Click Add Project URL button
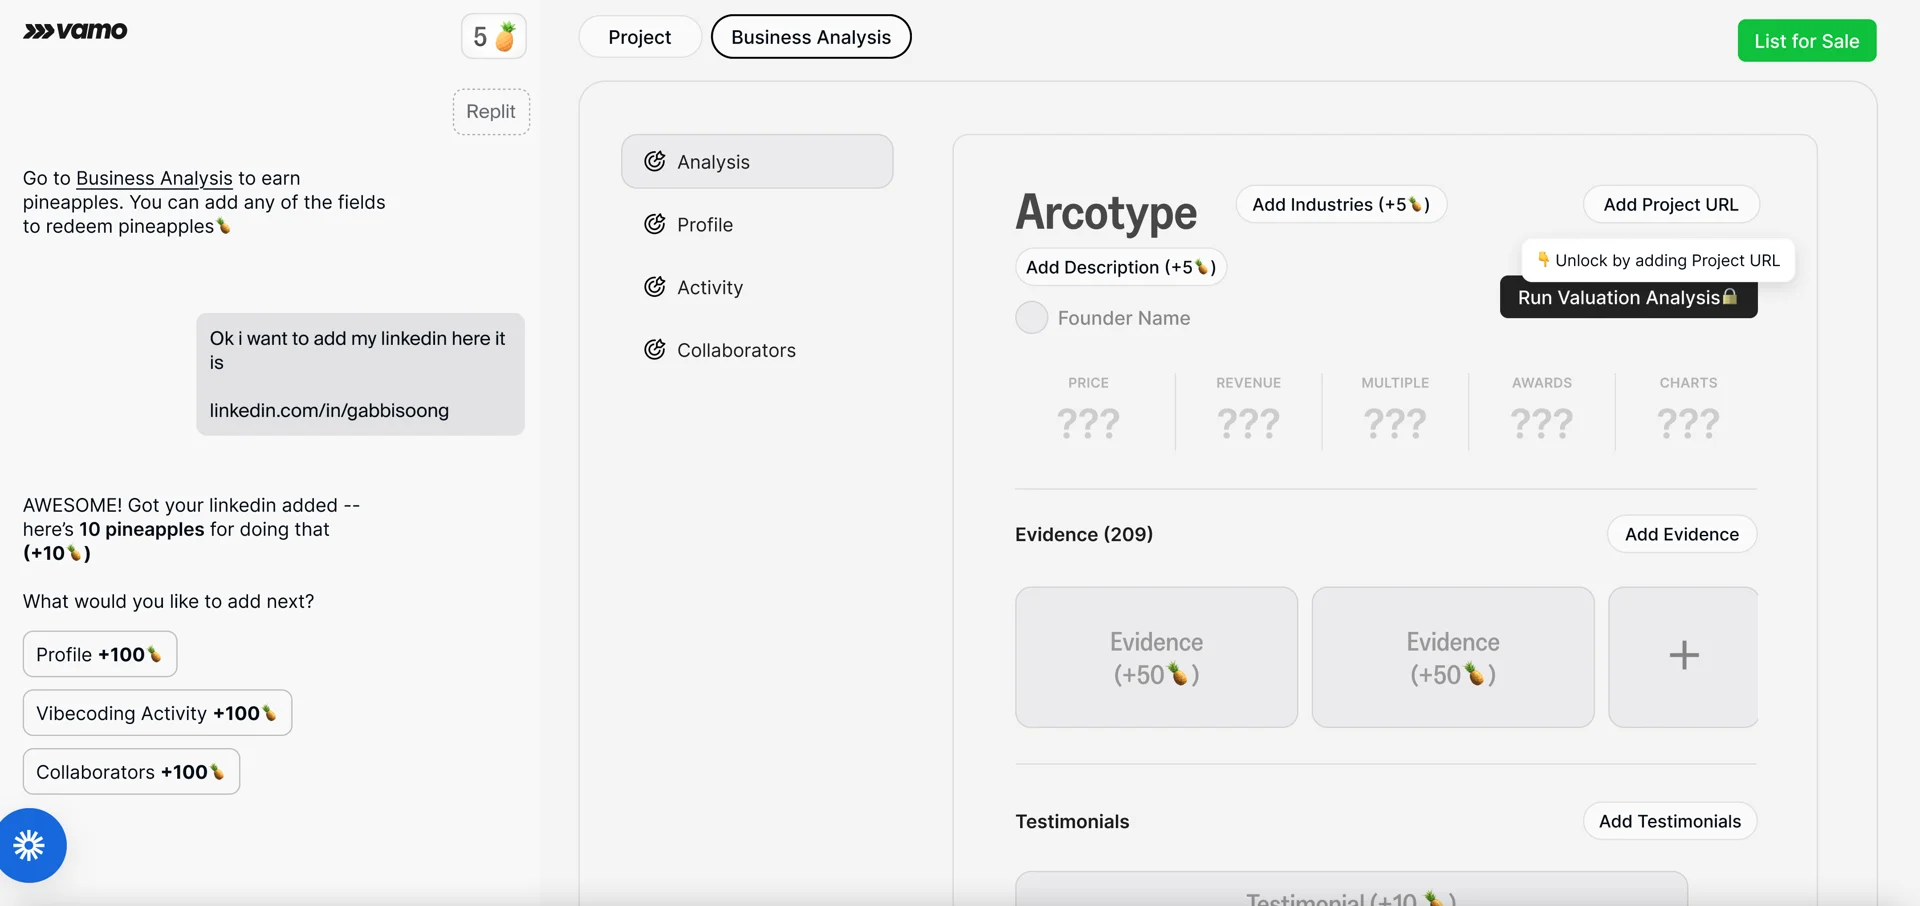 point(1670,205)
